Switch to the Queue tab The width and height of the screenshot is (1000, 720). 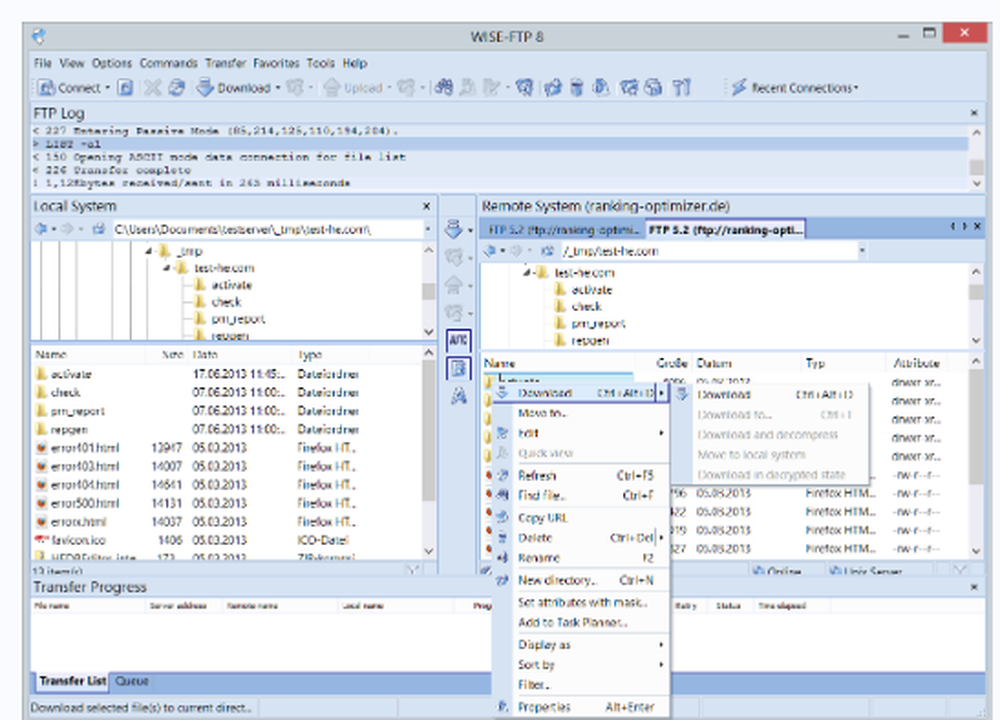[x=132, y=681]
